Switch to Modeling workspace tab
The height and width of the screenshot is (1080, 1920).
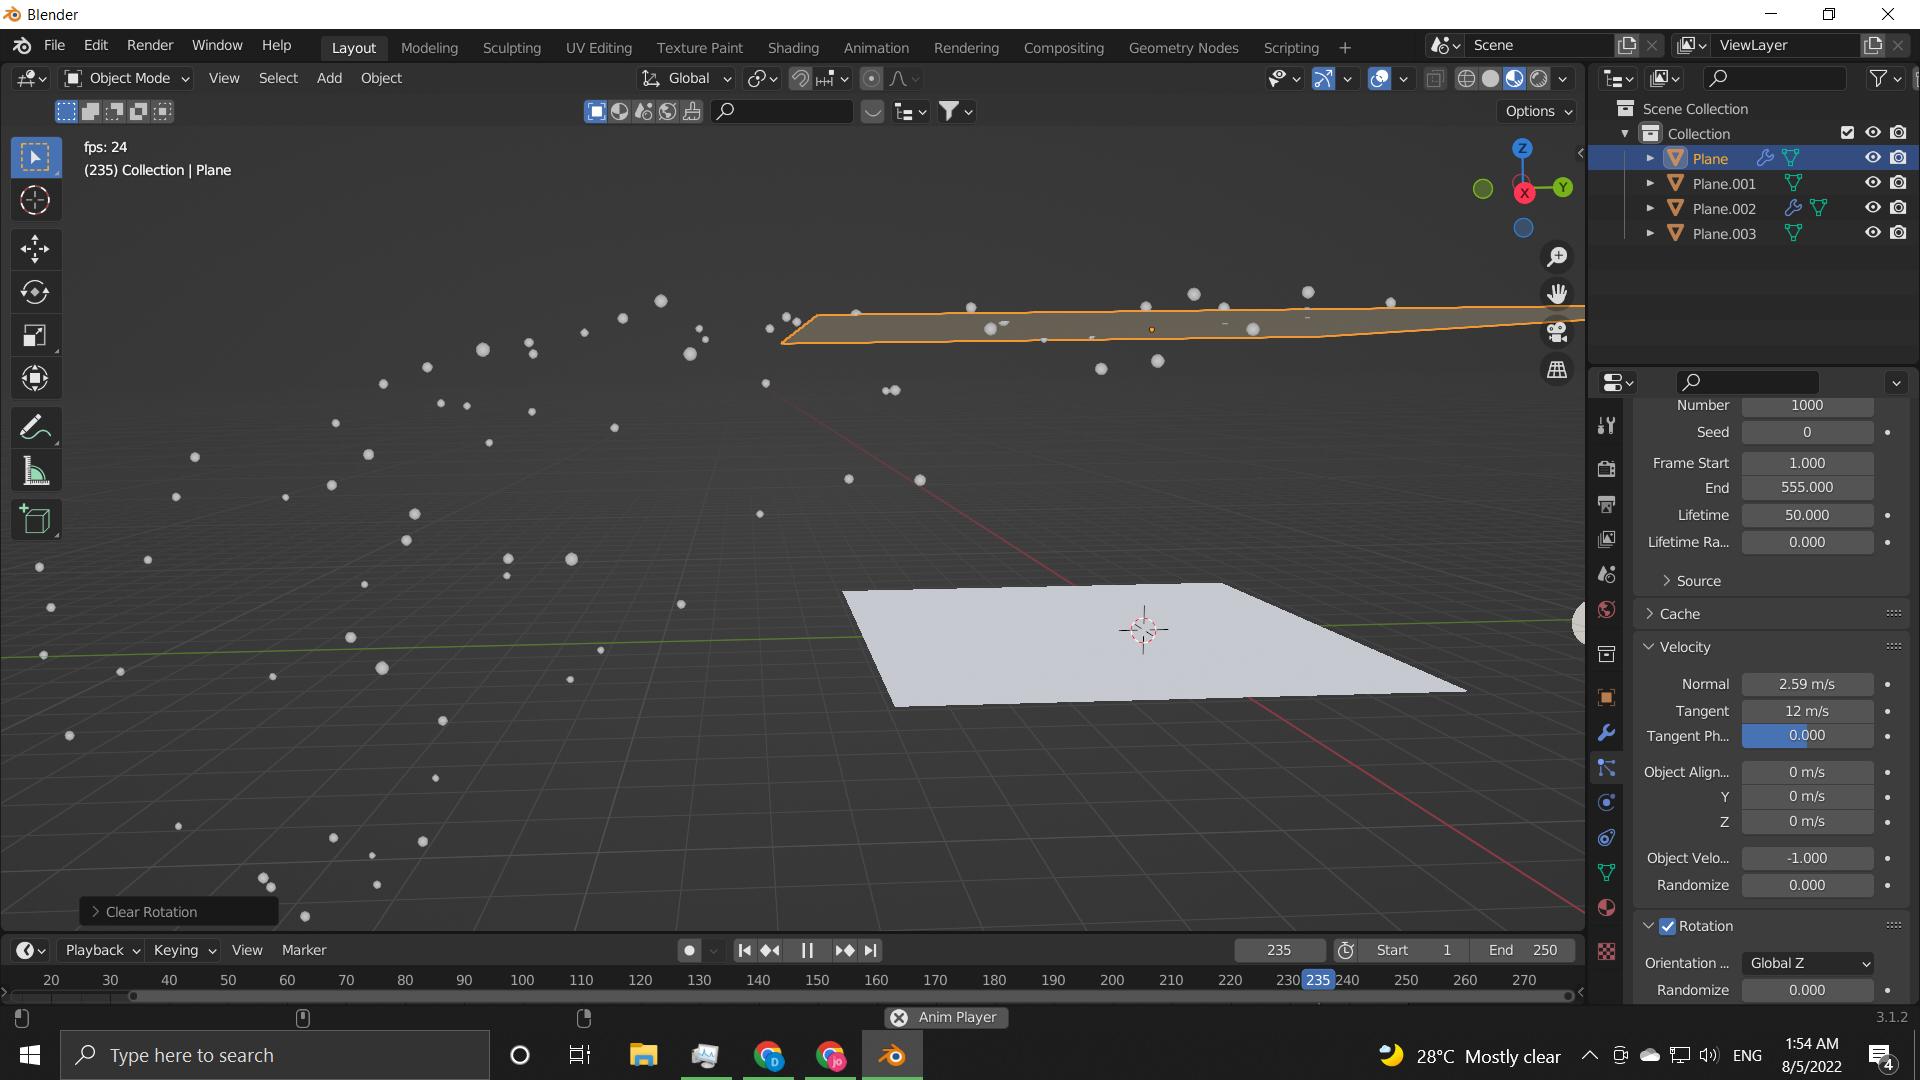[429, 48]
